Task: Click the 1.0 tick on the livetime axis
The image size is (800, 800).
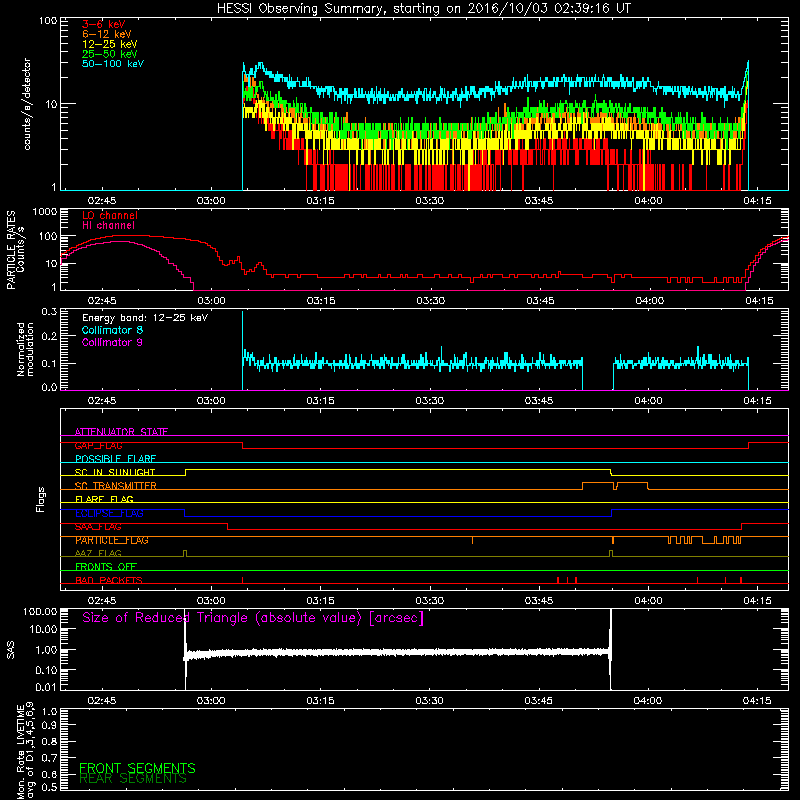Action: point(49,712)
